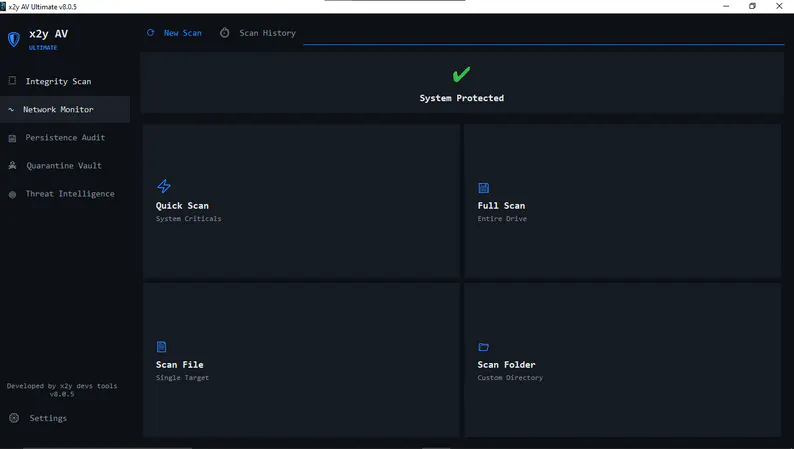794x449 pixels.
Task: Restore down the x2y AV window
Action: [x=752, y=6]
